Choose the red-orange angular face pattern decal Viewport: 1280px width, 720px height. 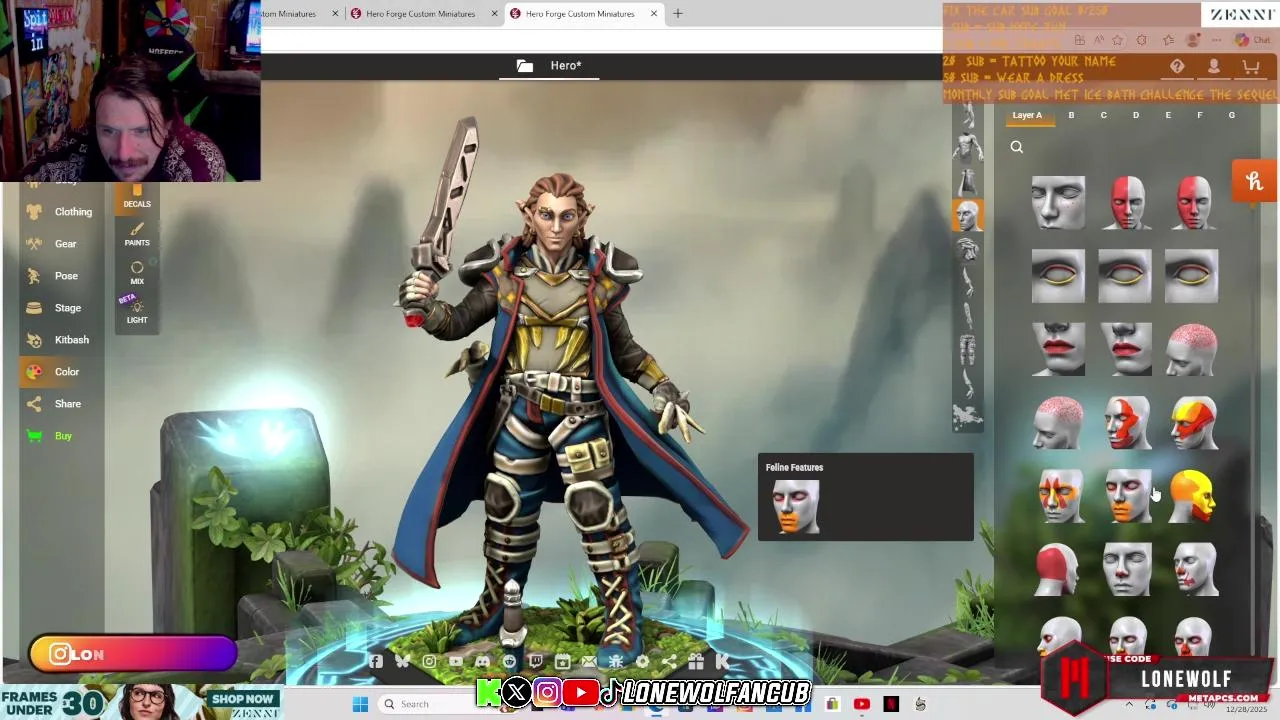click(x=1126, y=422)
